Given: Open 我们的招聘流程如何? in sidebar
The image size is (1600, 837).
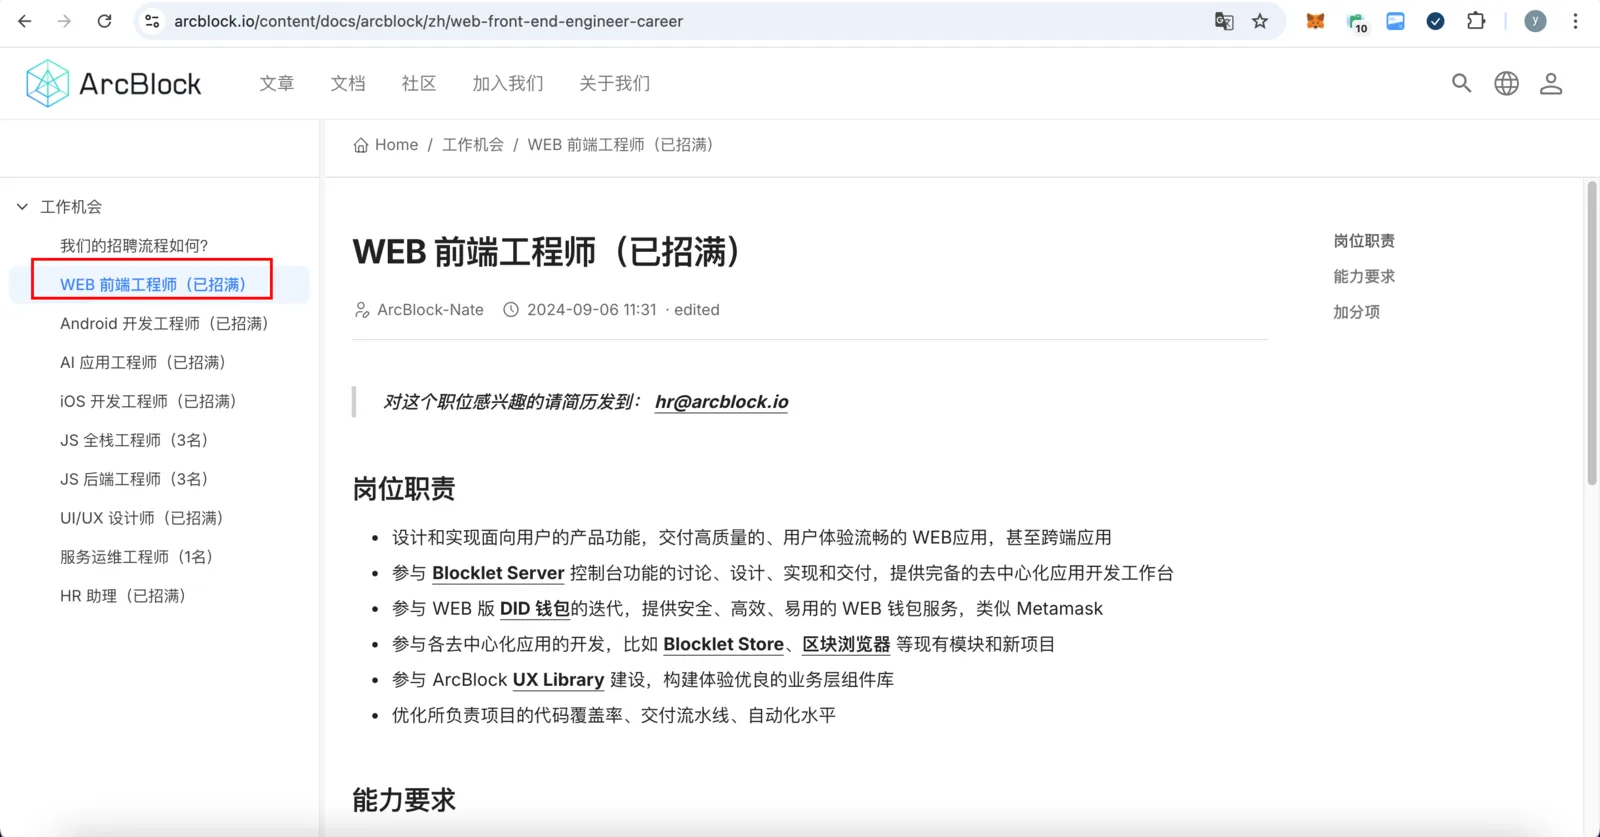Looking at the screenshot, I should tap(134, 245).
